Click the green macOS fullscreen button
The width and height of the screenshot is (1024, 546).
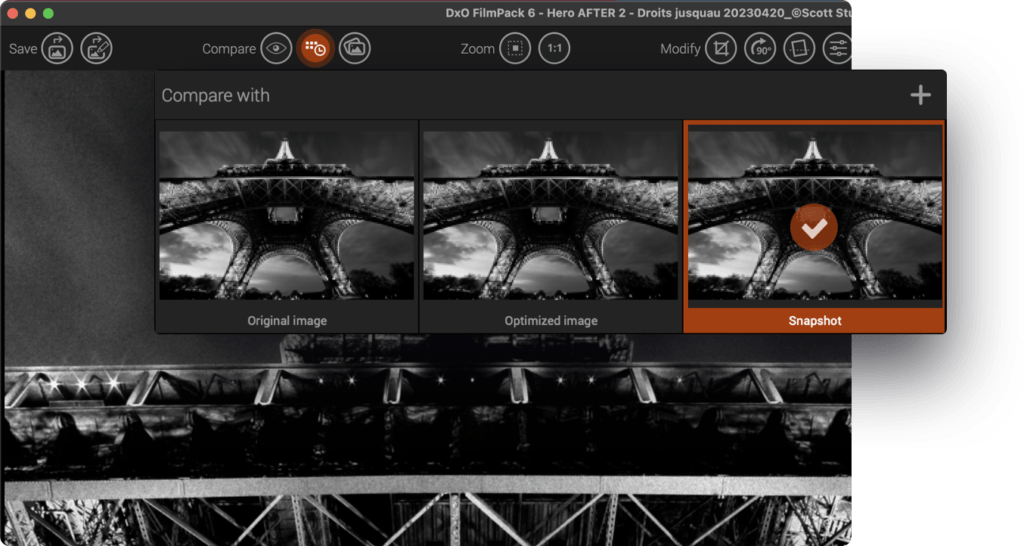tap(49, 14)
